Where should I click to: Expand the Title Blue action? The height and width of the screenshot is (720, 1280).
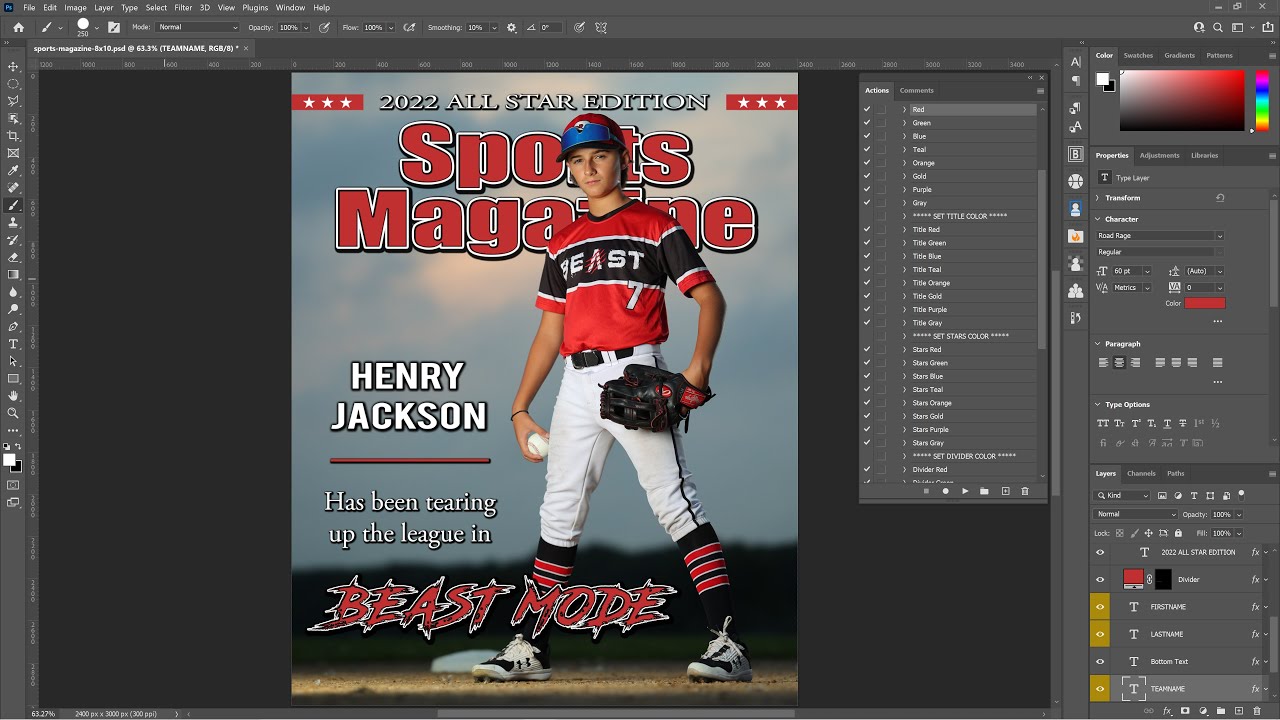pos(904,256)
